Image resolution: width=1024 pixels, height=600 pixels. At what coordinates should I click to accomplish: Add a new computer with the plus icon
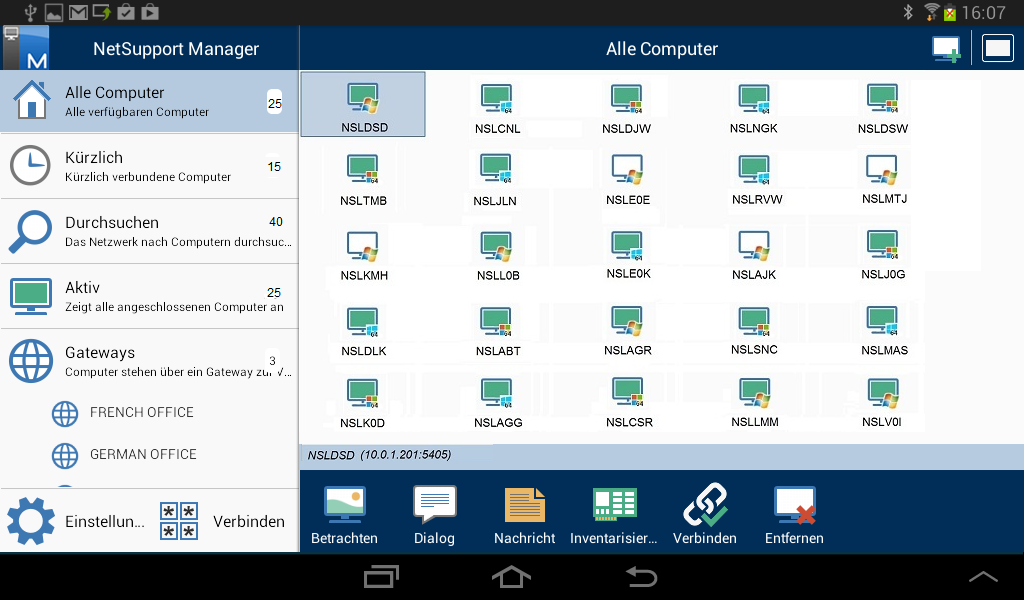[946, 47]
